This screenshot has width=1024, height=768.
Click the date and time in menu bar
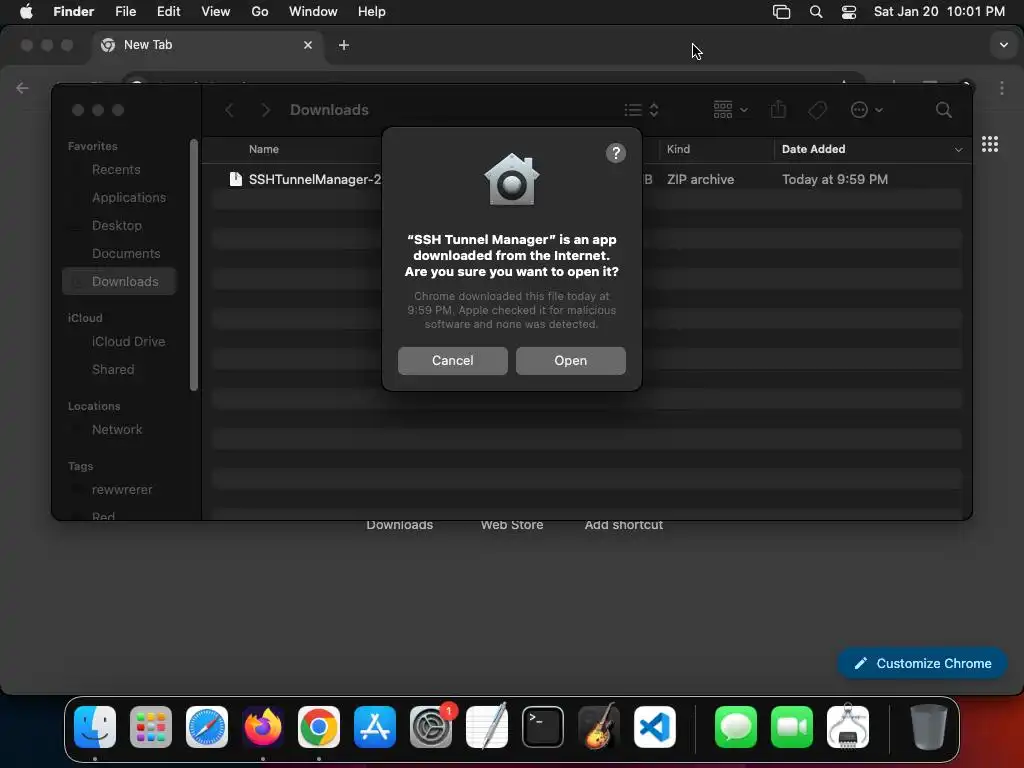point(938,12)
